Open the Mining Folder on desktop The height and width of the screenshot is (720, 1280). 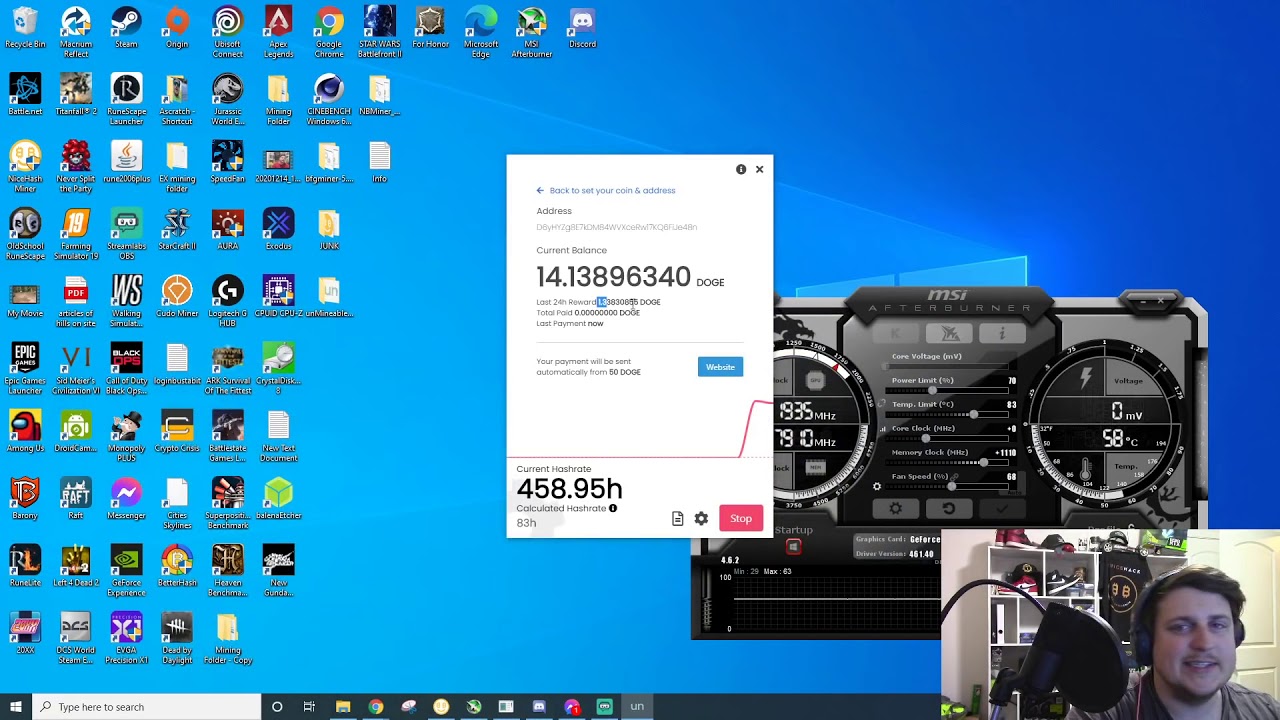[x=279, y=99]
